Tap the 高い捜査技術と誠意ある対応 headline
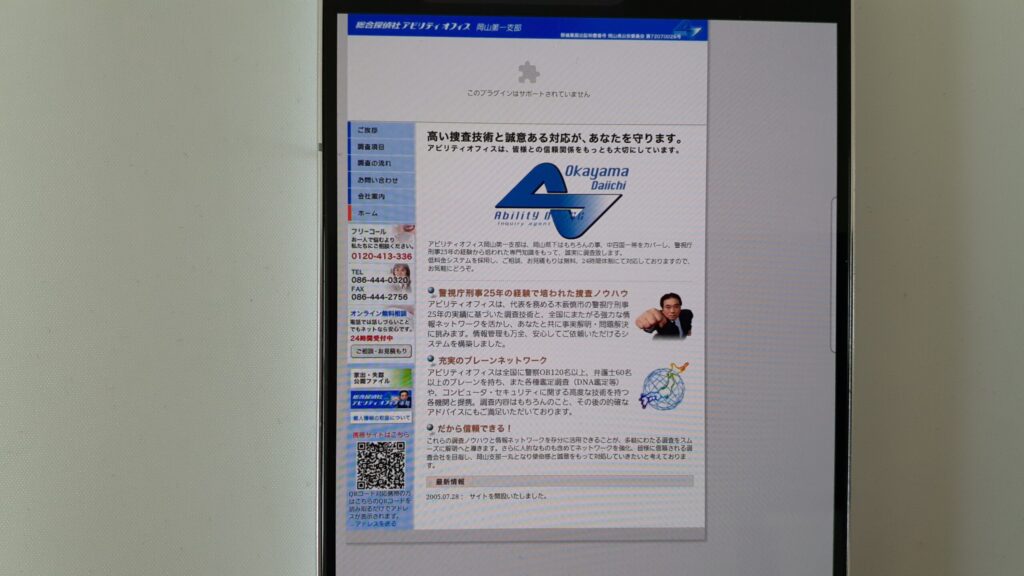This screenshot has width=1024, height=576. click(x=554, y=138)
